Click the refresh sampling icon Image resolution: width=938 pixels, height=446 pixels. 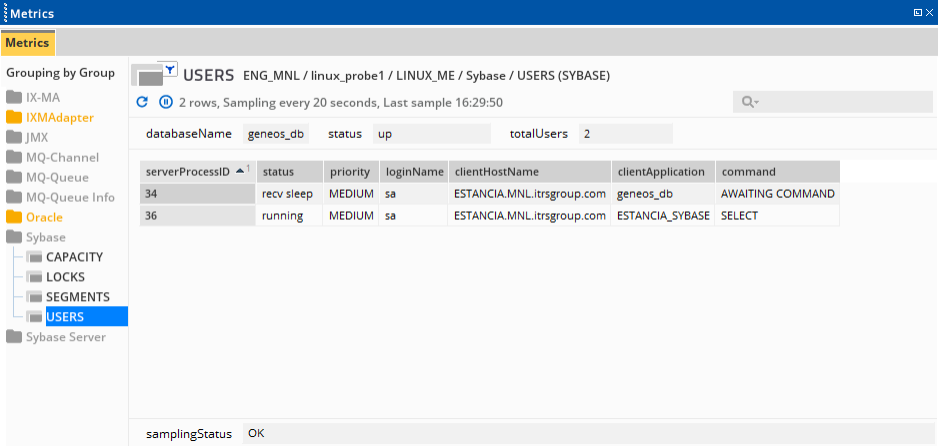tap(142, 102)
